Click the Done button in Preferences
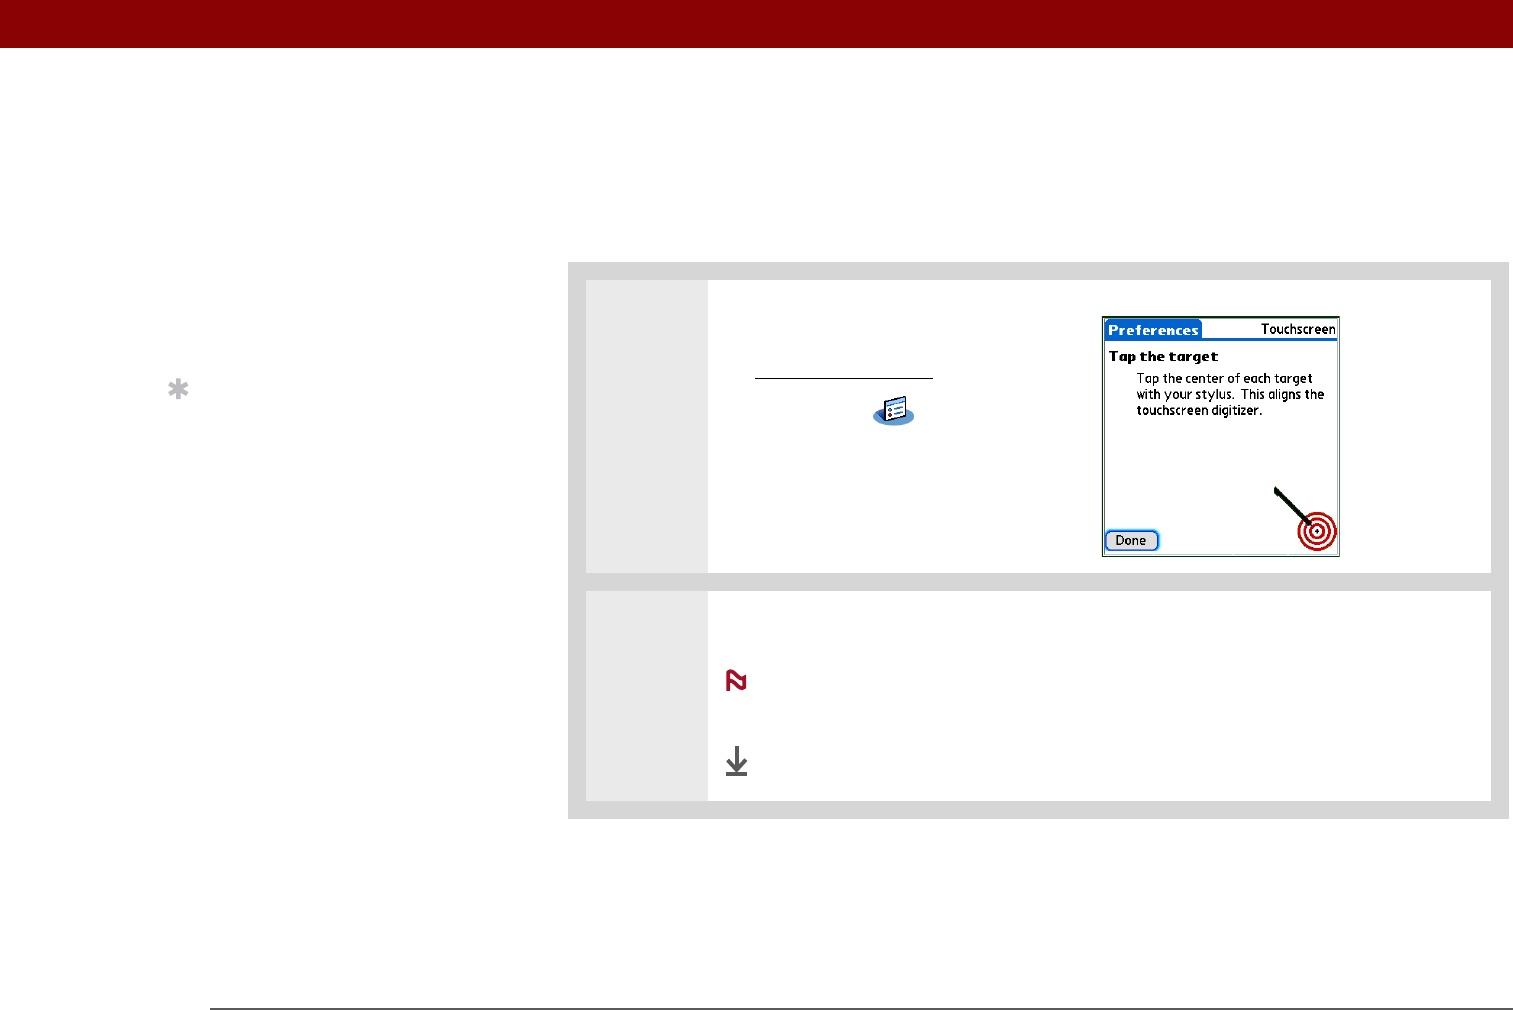The width and height of the screenshot is (1513, 1010). point(1131,541)
